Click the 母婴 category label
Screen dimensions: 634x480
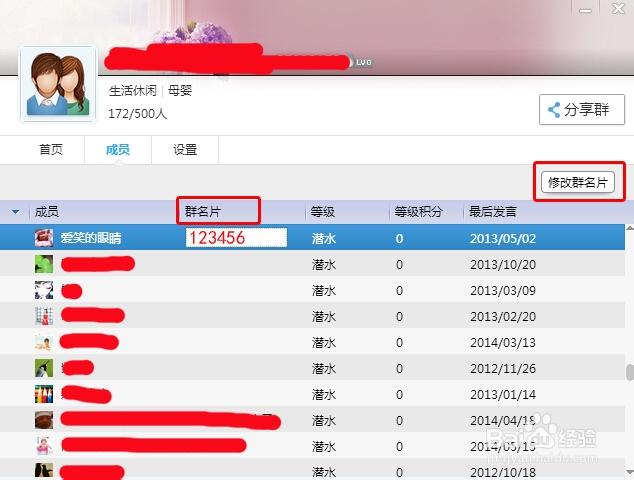tap(180, 91)
